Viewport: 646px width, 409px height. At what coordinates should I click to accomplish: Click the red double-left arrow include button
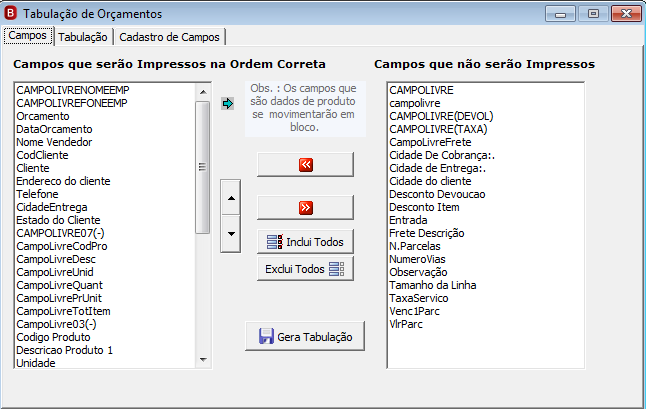(305, 164)
